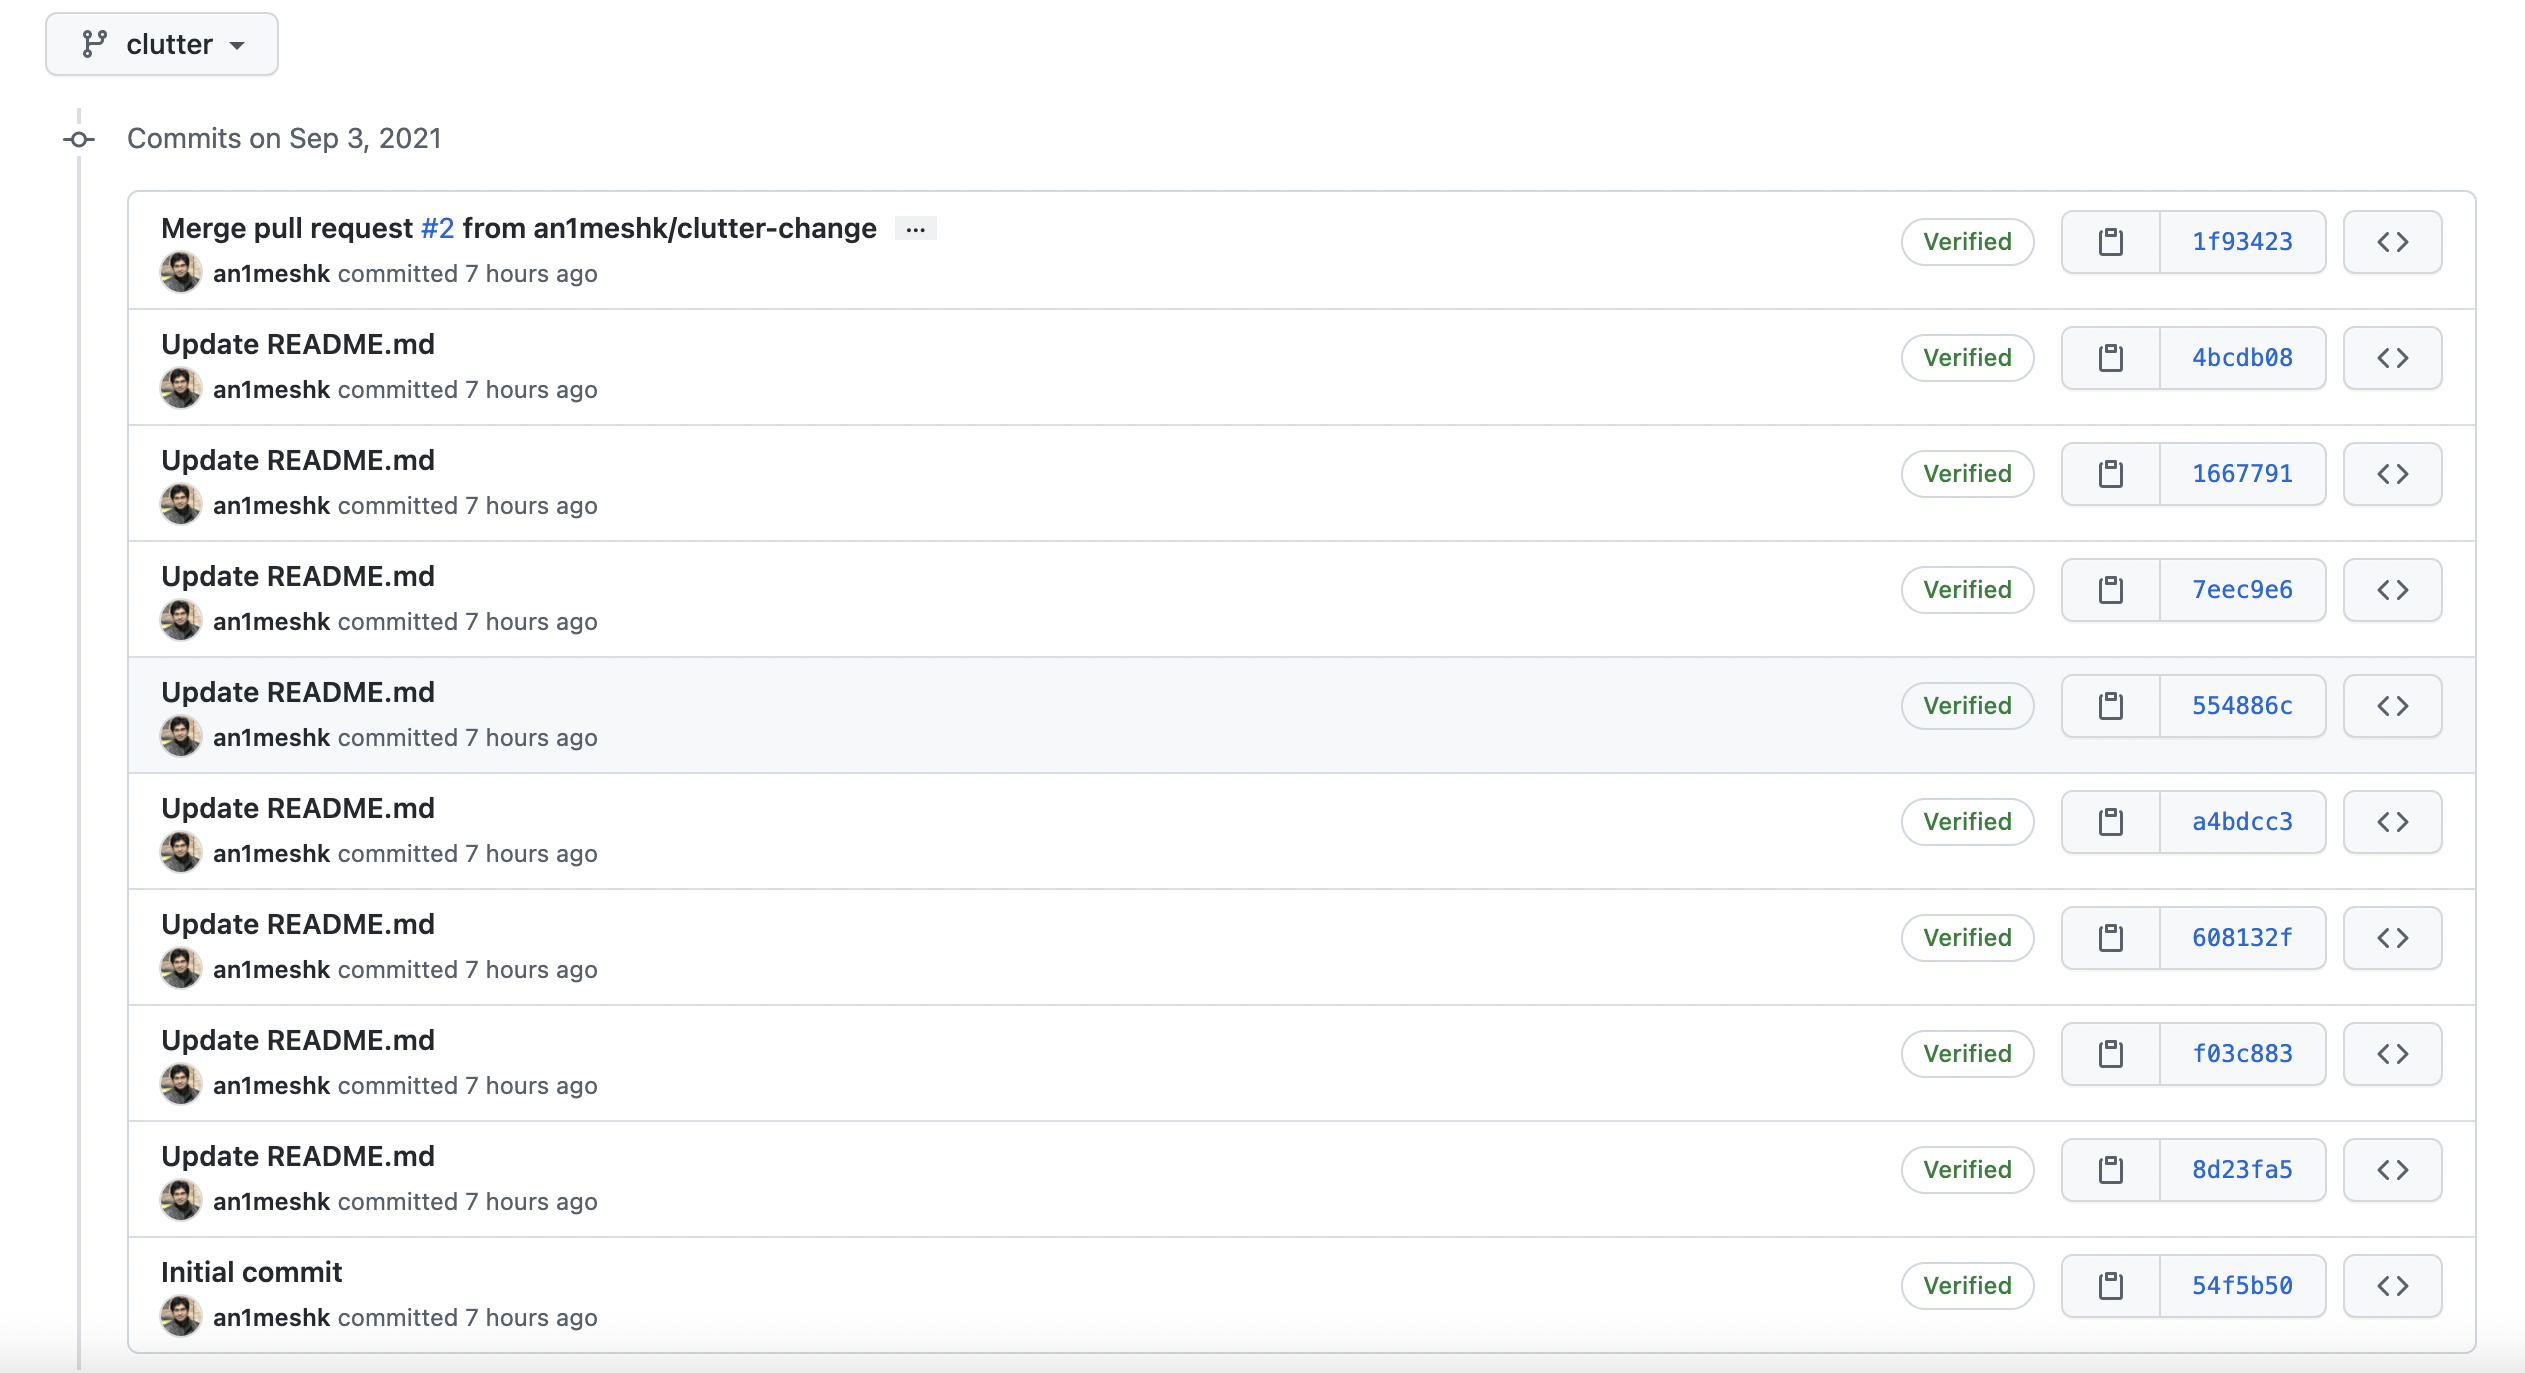This screenshot has height=1373, width=2525.
Task: Click the Verified badge on the Initial commit
Action: [x=1966, y=1286]
